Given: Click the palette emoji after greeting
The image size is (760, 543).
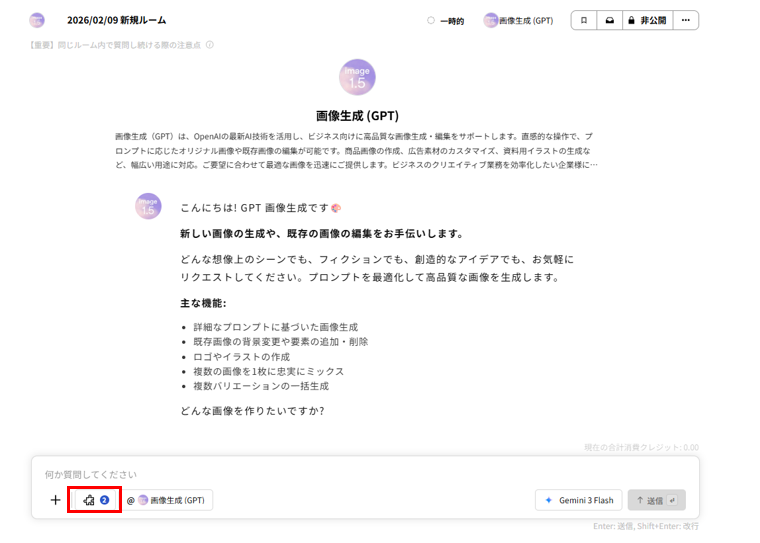Looking at the screenshot, I should [336, 208].
